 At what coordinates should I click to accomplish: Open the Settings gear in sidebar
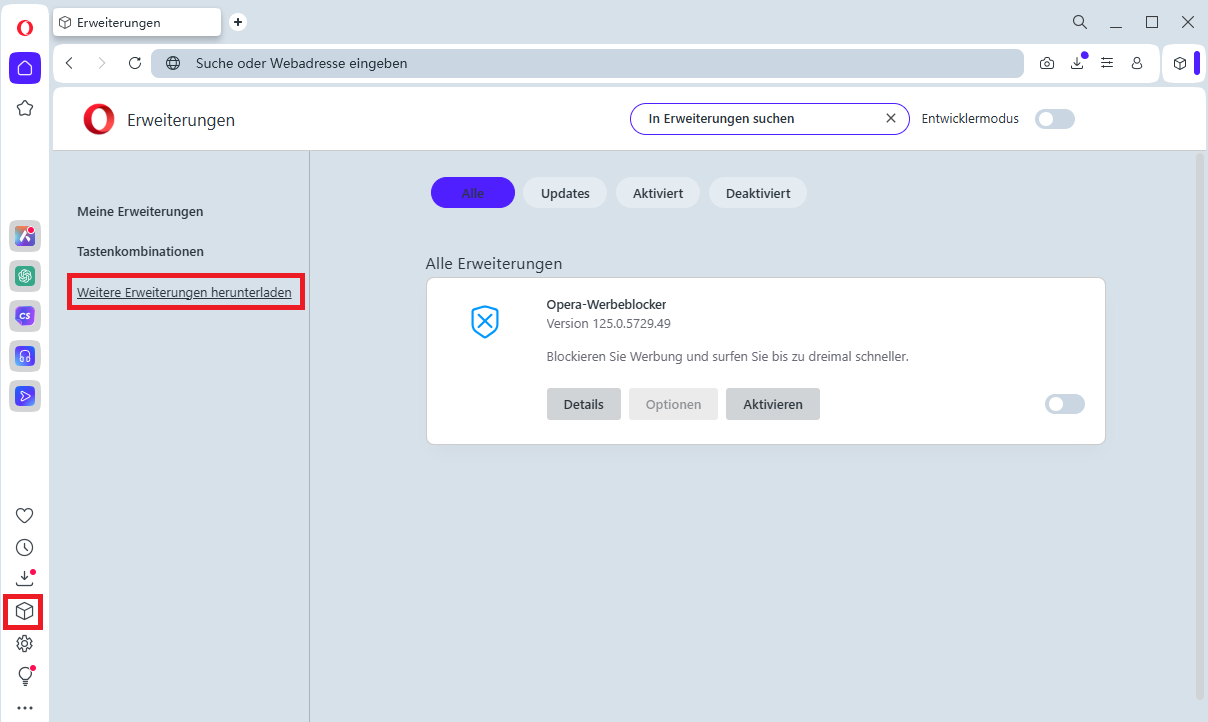tap(25, 644)
